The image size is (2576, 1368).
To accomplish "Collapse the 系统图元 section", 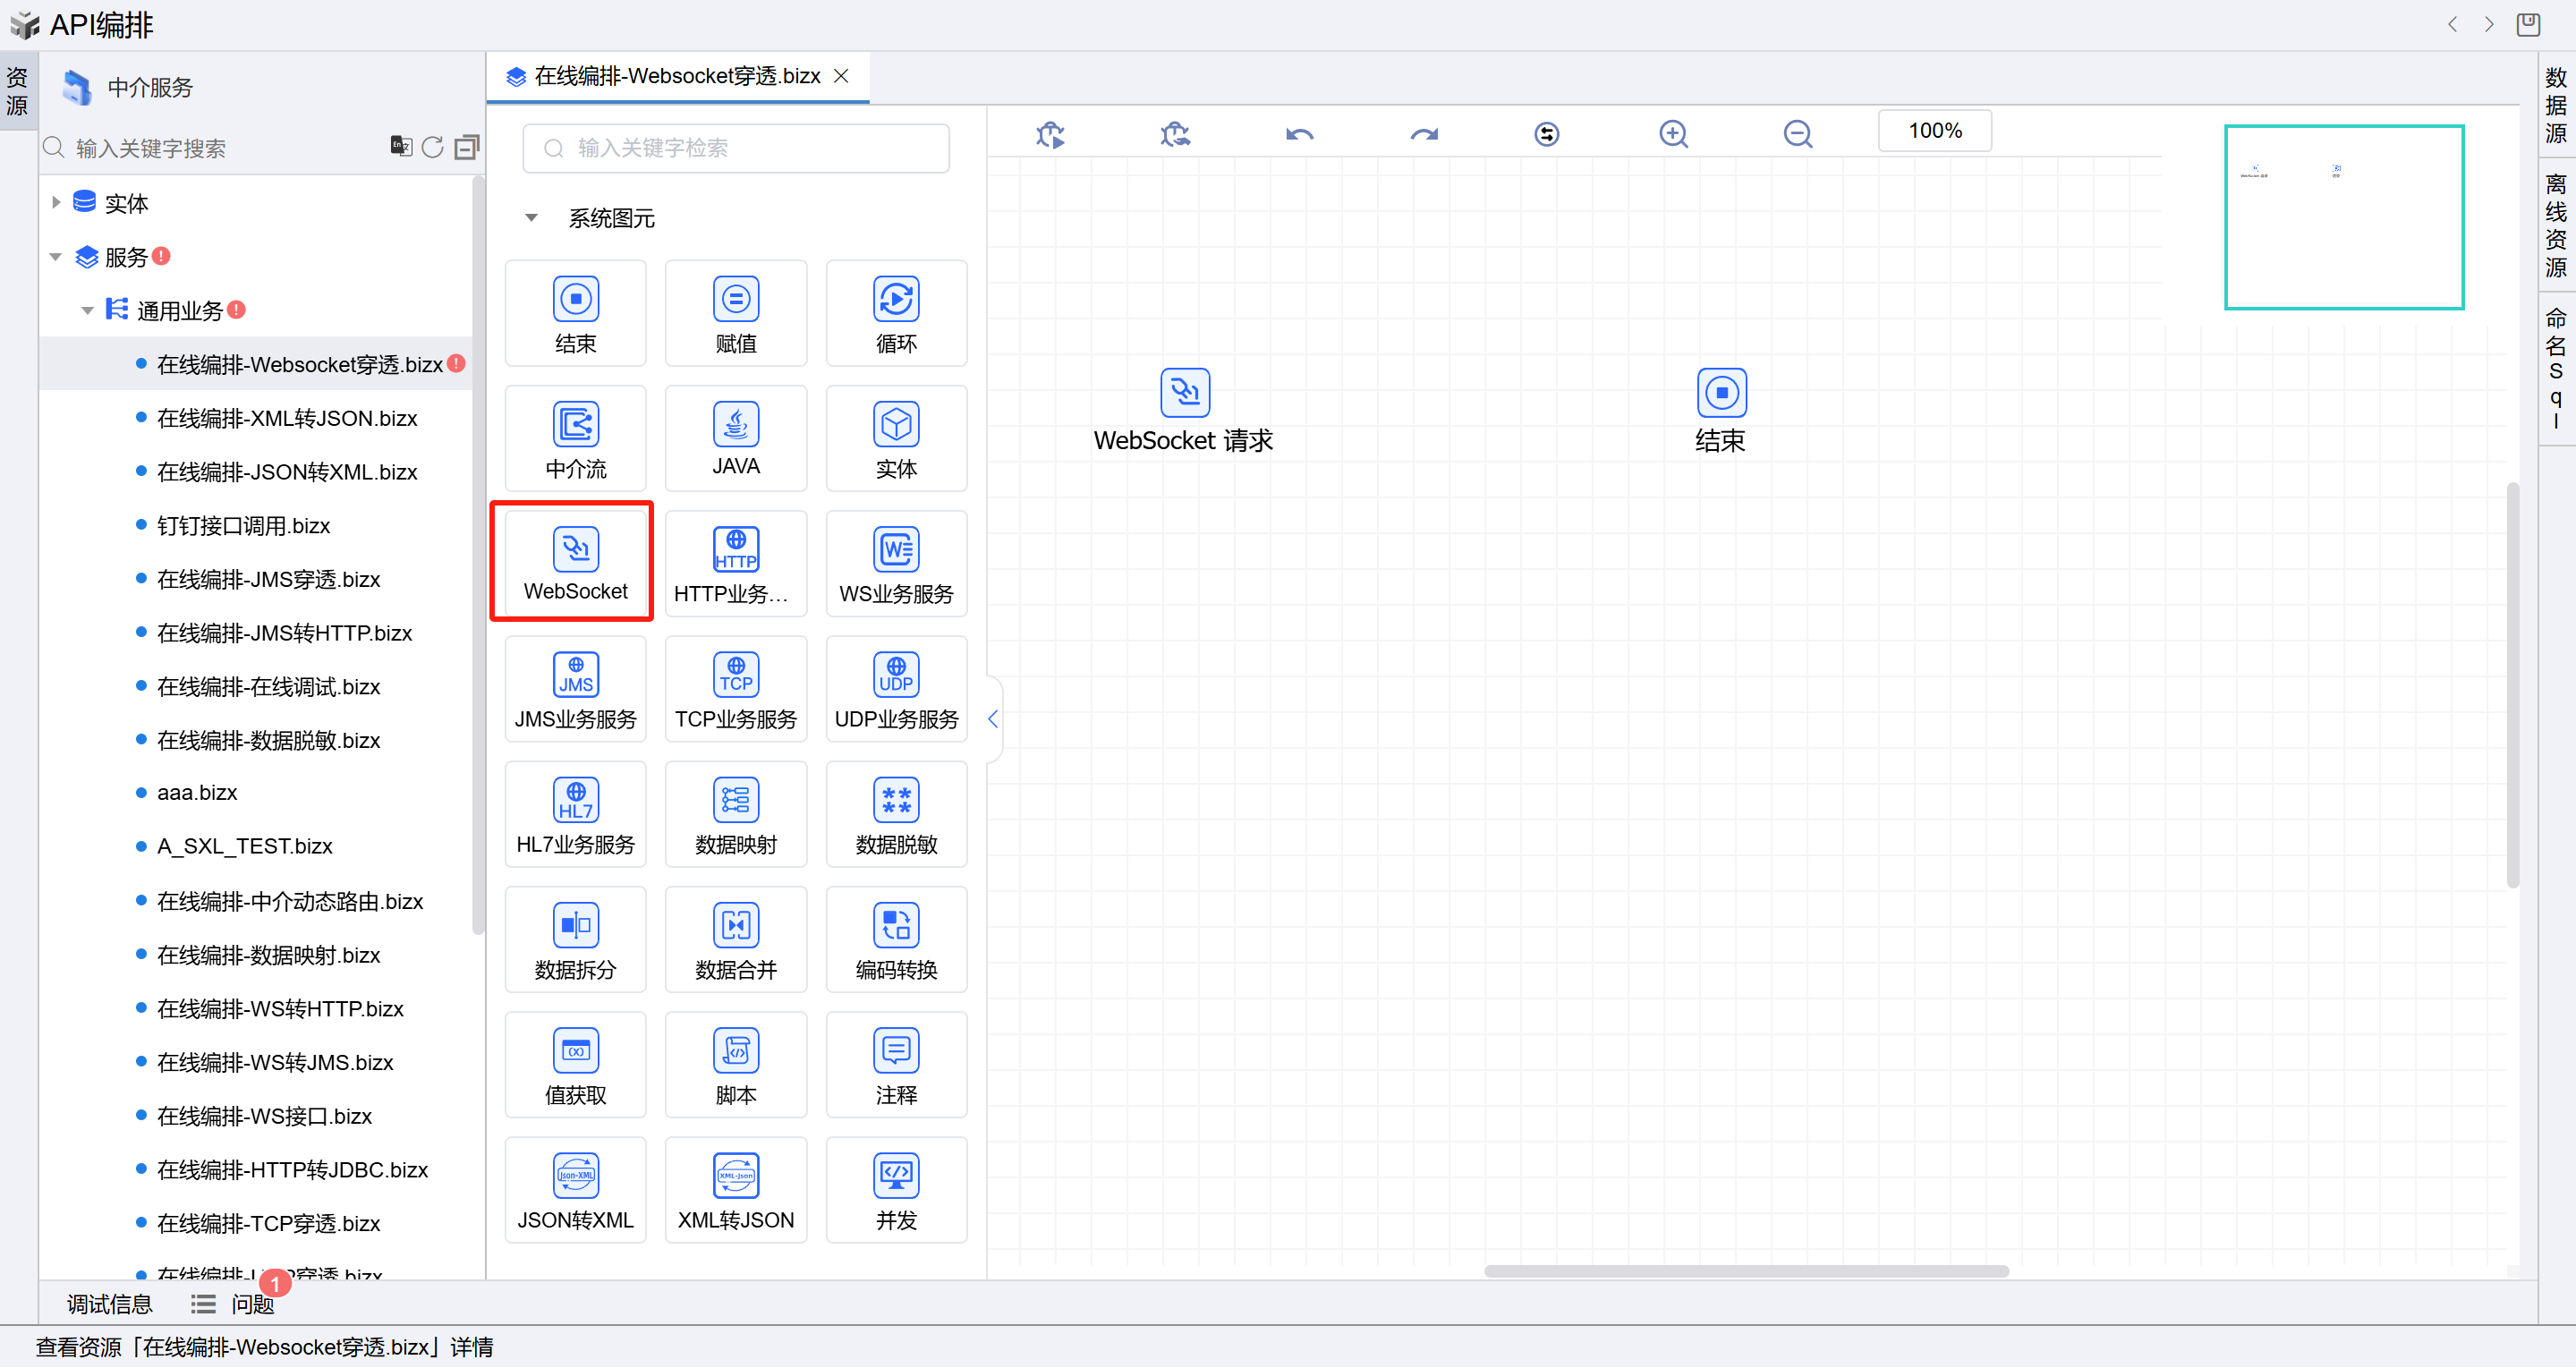I will [x=532, y=218].
